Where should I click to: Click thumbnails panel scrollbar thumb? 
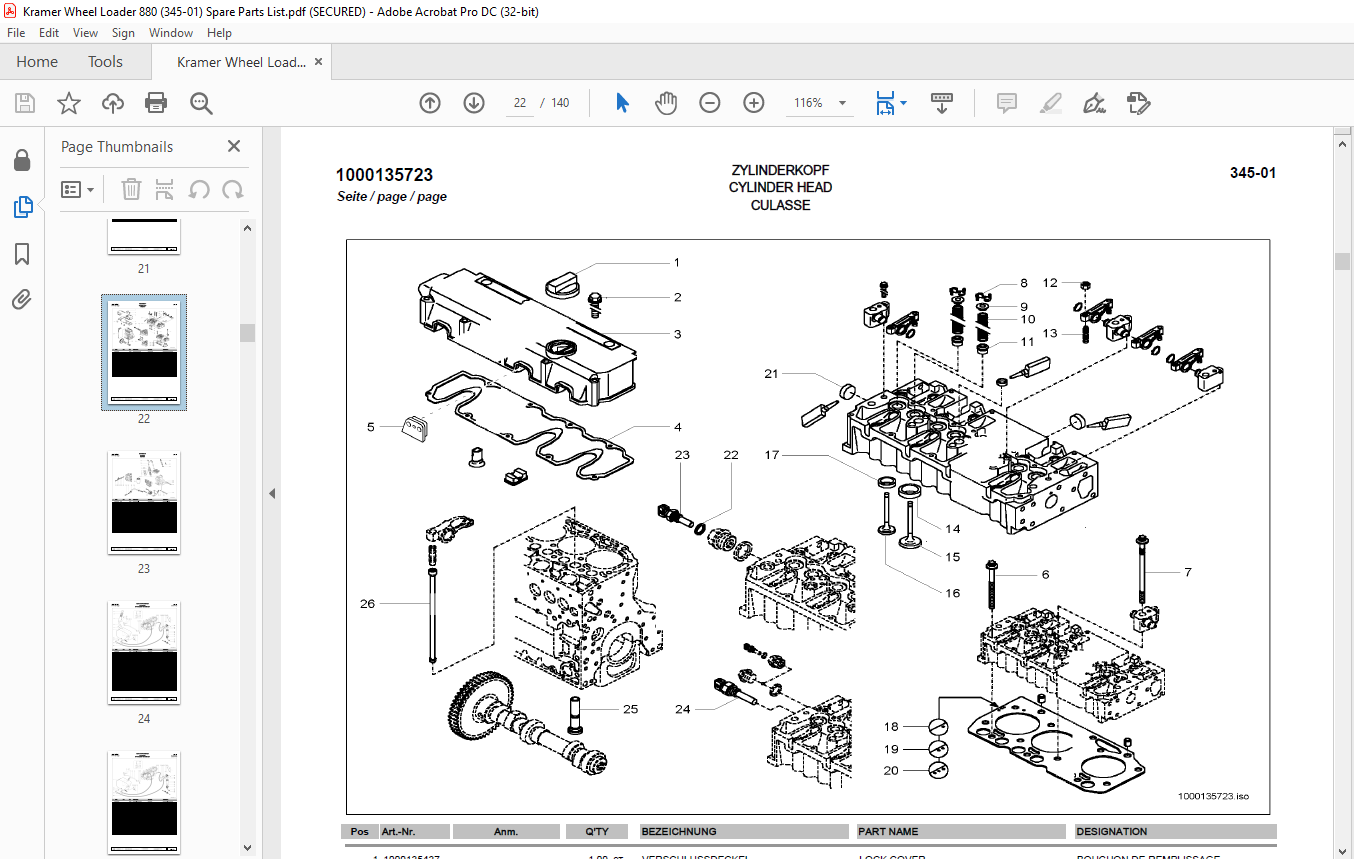coord(247,333)
